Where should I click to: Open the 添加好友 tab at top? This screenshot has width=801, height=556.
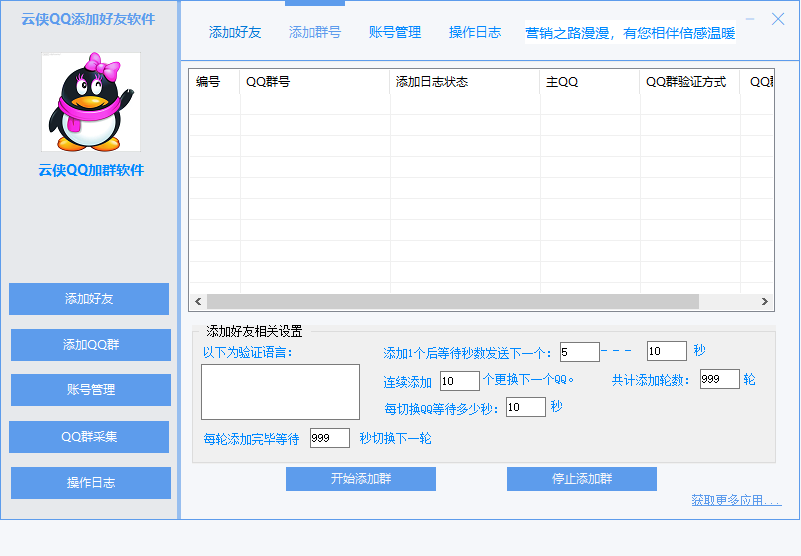click(x=235, y=32)
